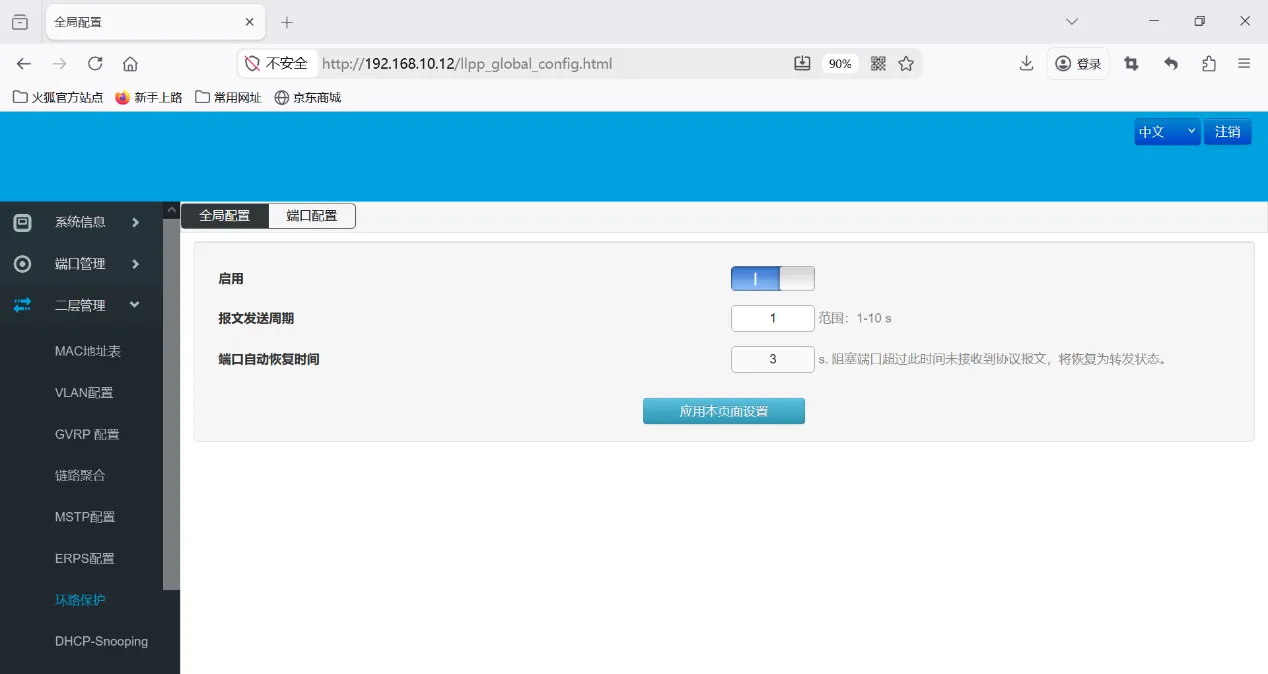The height and width of the screenshot is (674, 1268).
Task: Toggle the 启用 enable switch
Action: [773, 279]
